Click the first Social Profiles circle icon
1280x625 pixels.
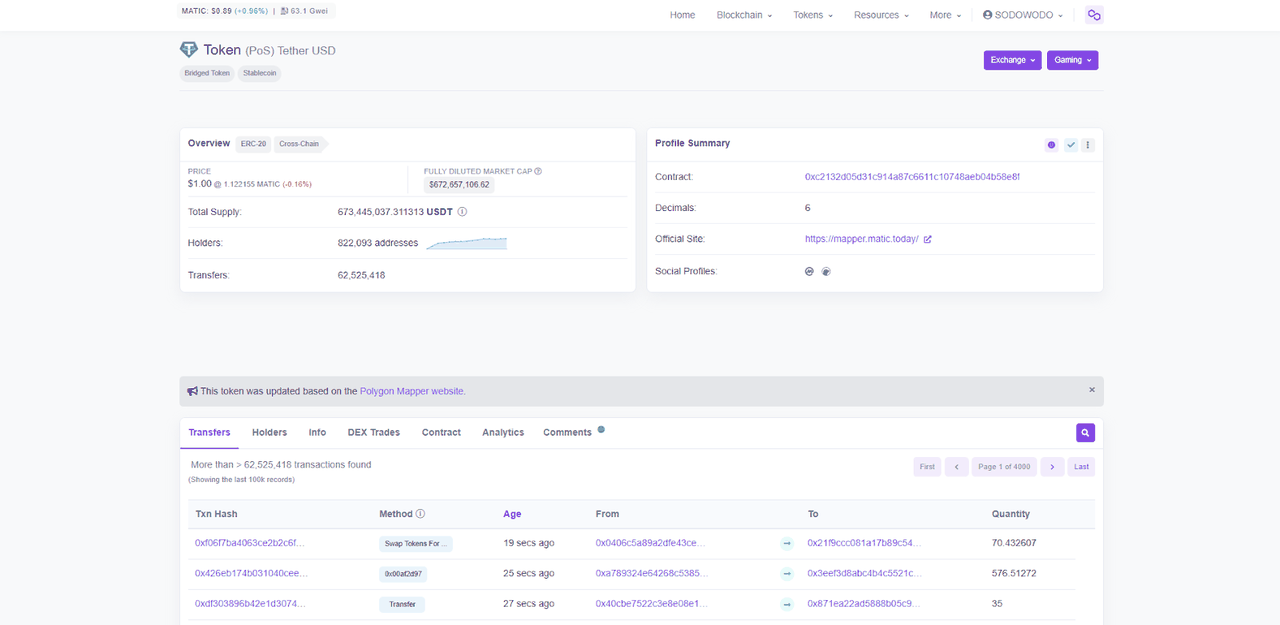pyautogui.click(x=809, y=271)
